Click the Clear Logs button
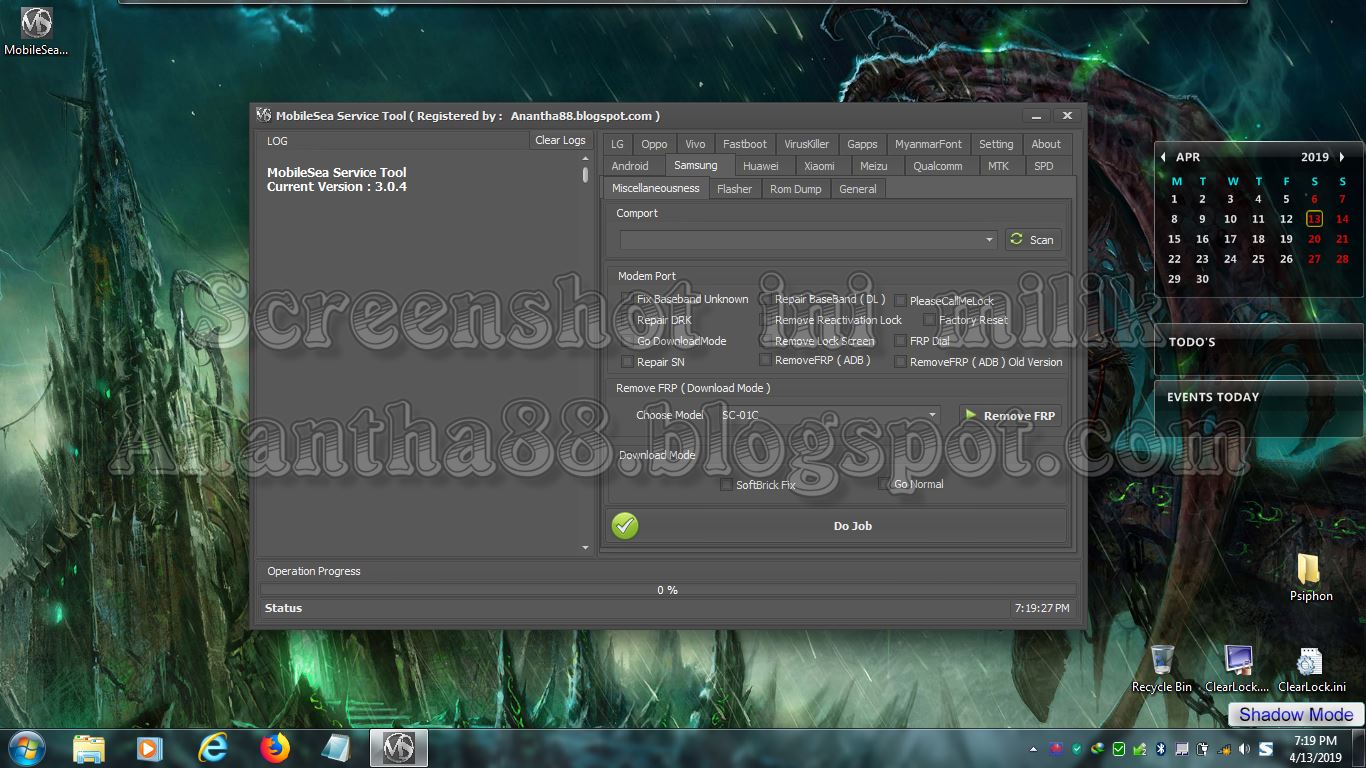Screen dimensions: 1366x768 (x=560, y=140)
